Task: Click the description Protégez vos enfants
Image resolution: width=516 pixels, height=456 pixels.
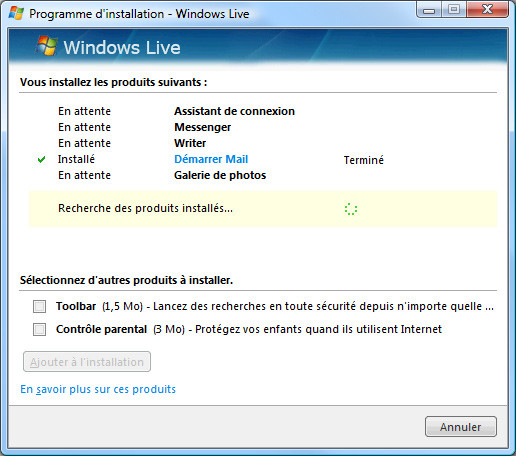Action: 318,329
